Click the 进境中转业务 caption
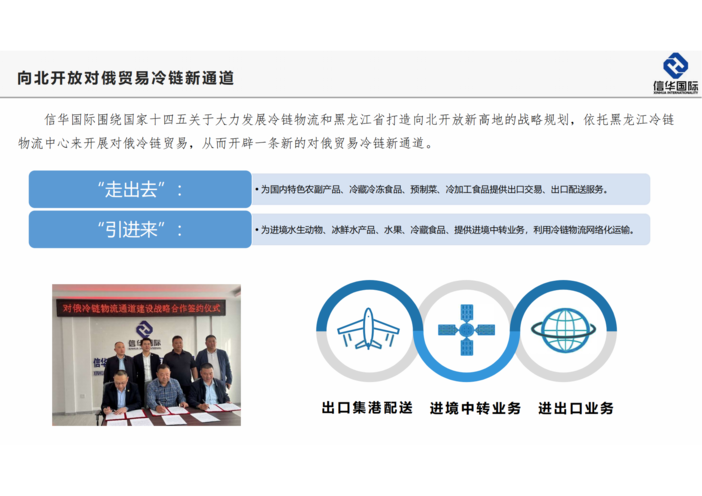 click(475, 408)
